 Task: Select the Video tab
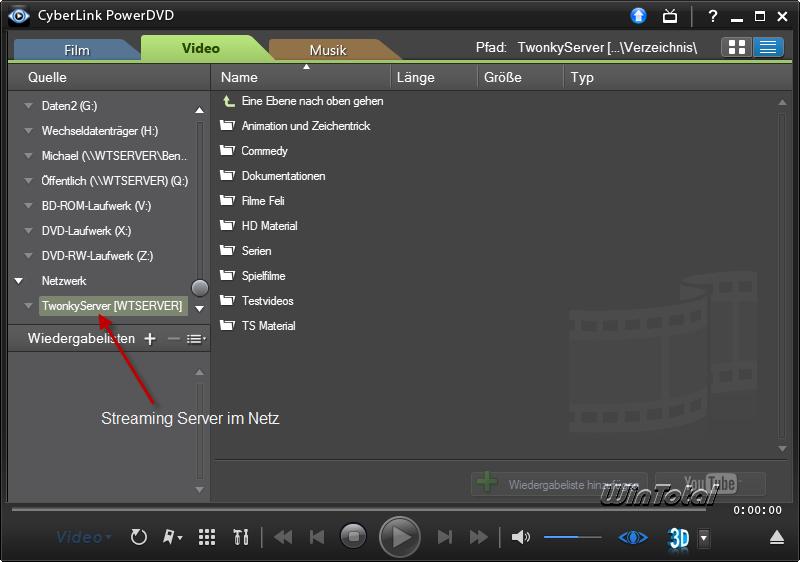point(201,48)
